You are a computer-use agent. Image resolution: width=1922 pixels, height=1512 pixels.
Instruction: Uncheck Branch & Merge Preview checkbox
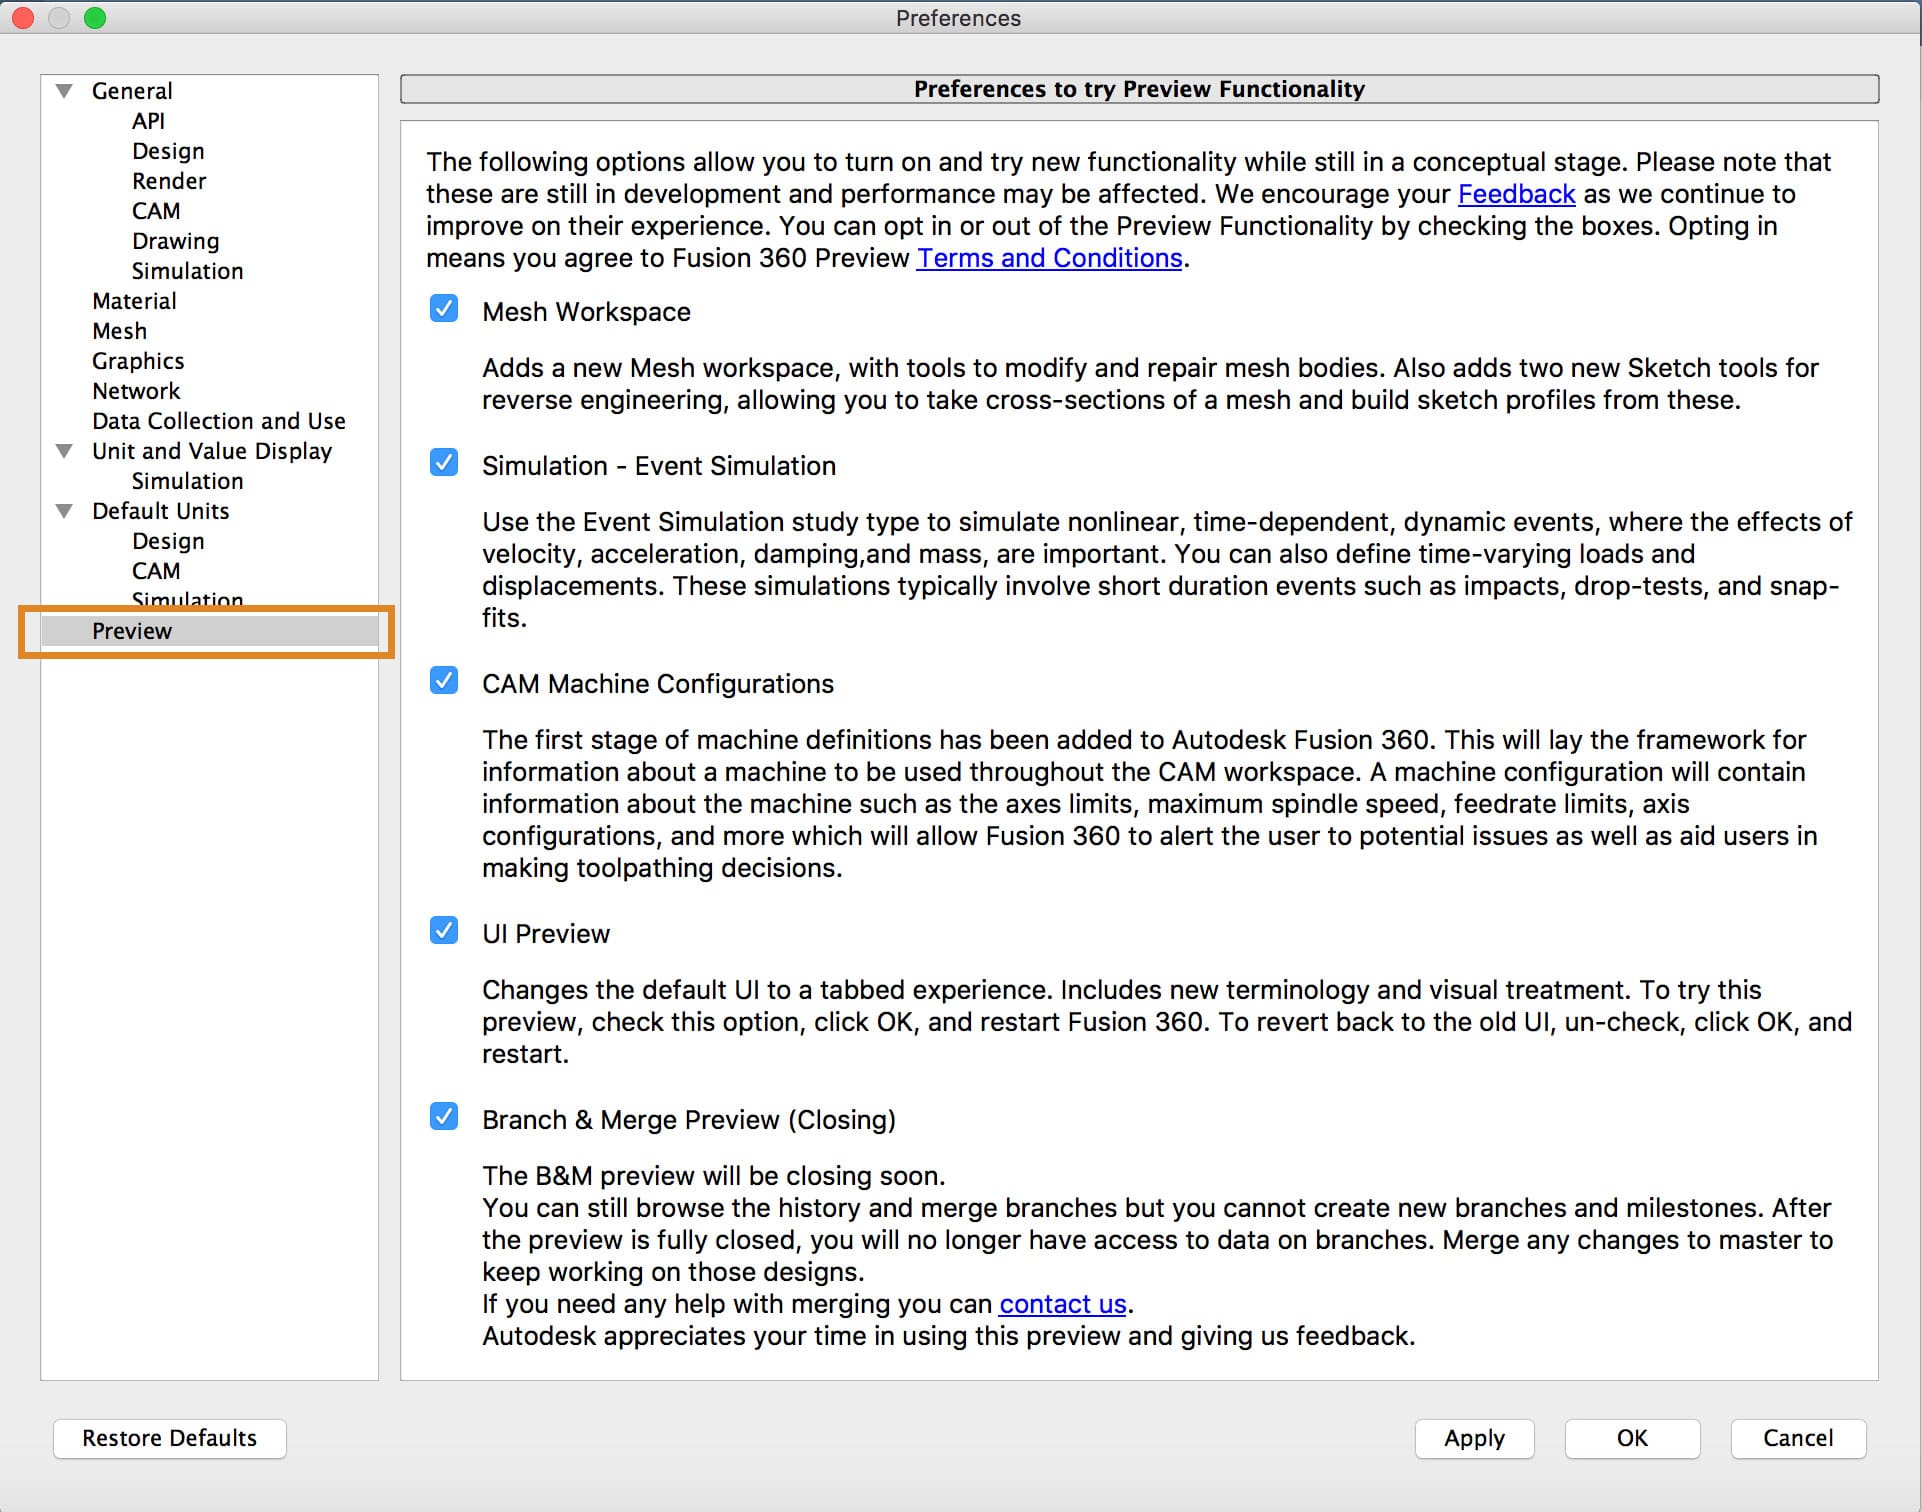(444, 1116)
